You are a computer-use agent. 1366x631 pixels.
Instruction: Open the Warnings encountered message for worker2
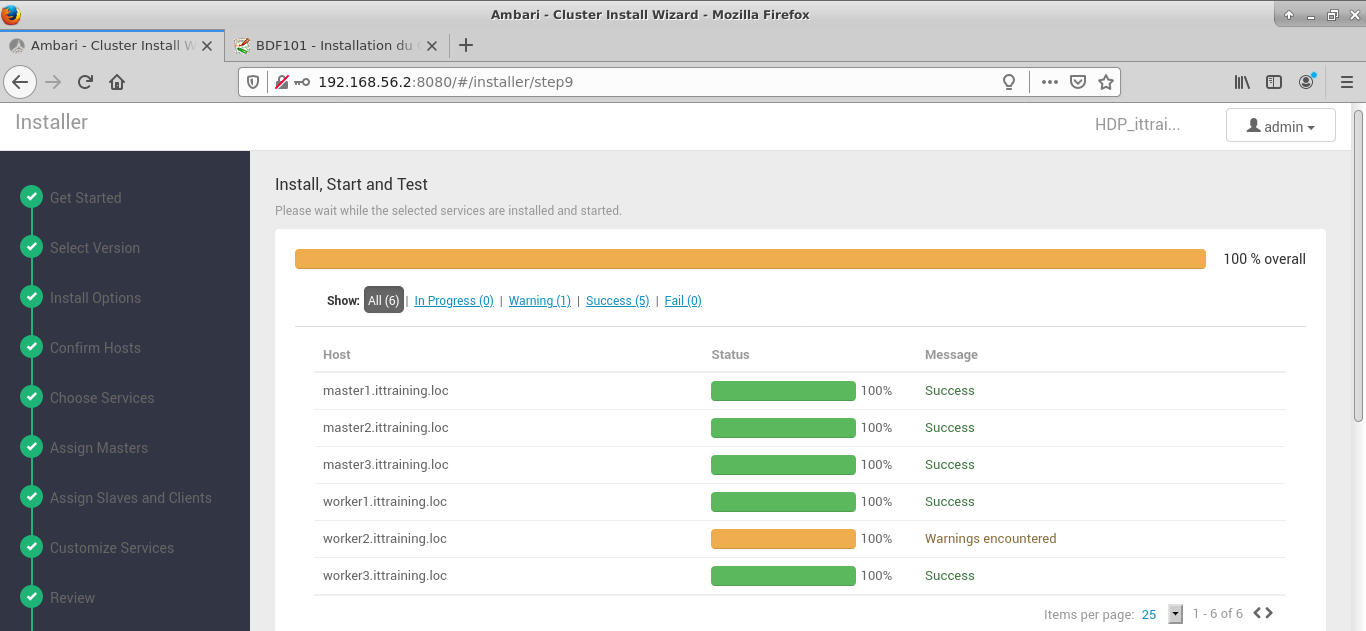tap(990, 539)
